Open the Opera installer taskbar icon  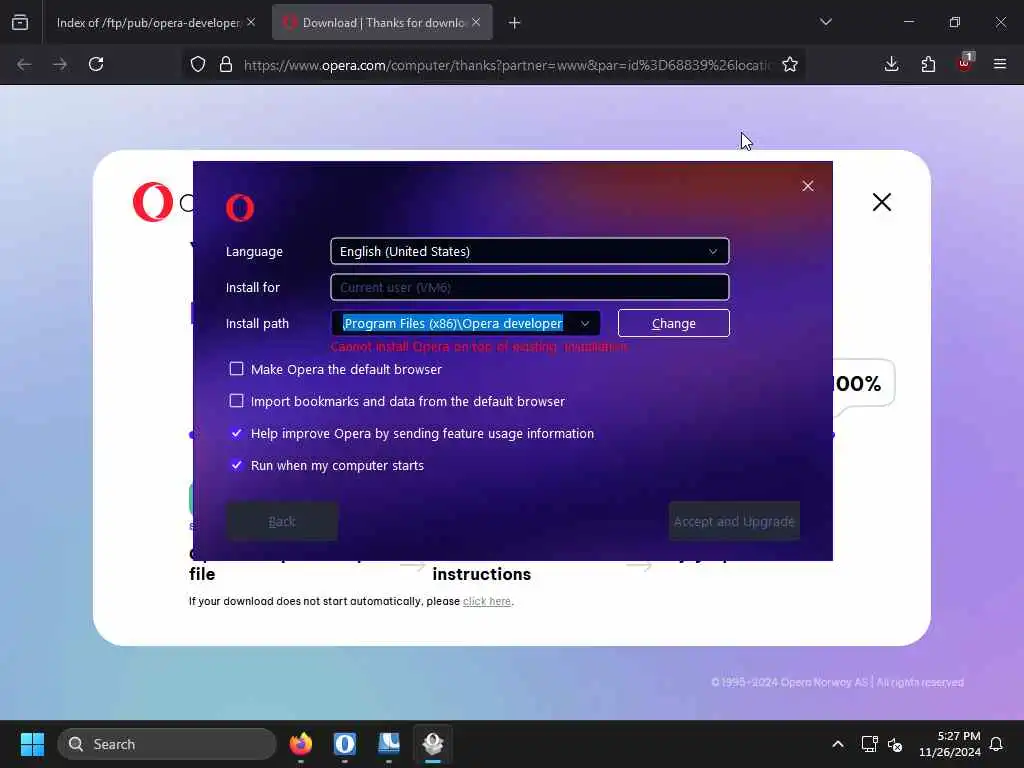433,744
